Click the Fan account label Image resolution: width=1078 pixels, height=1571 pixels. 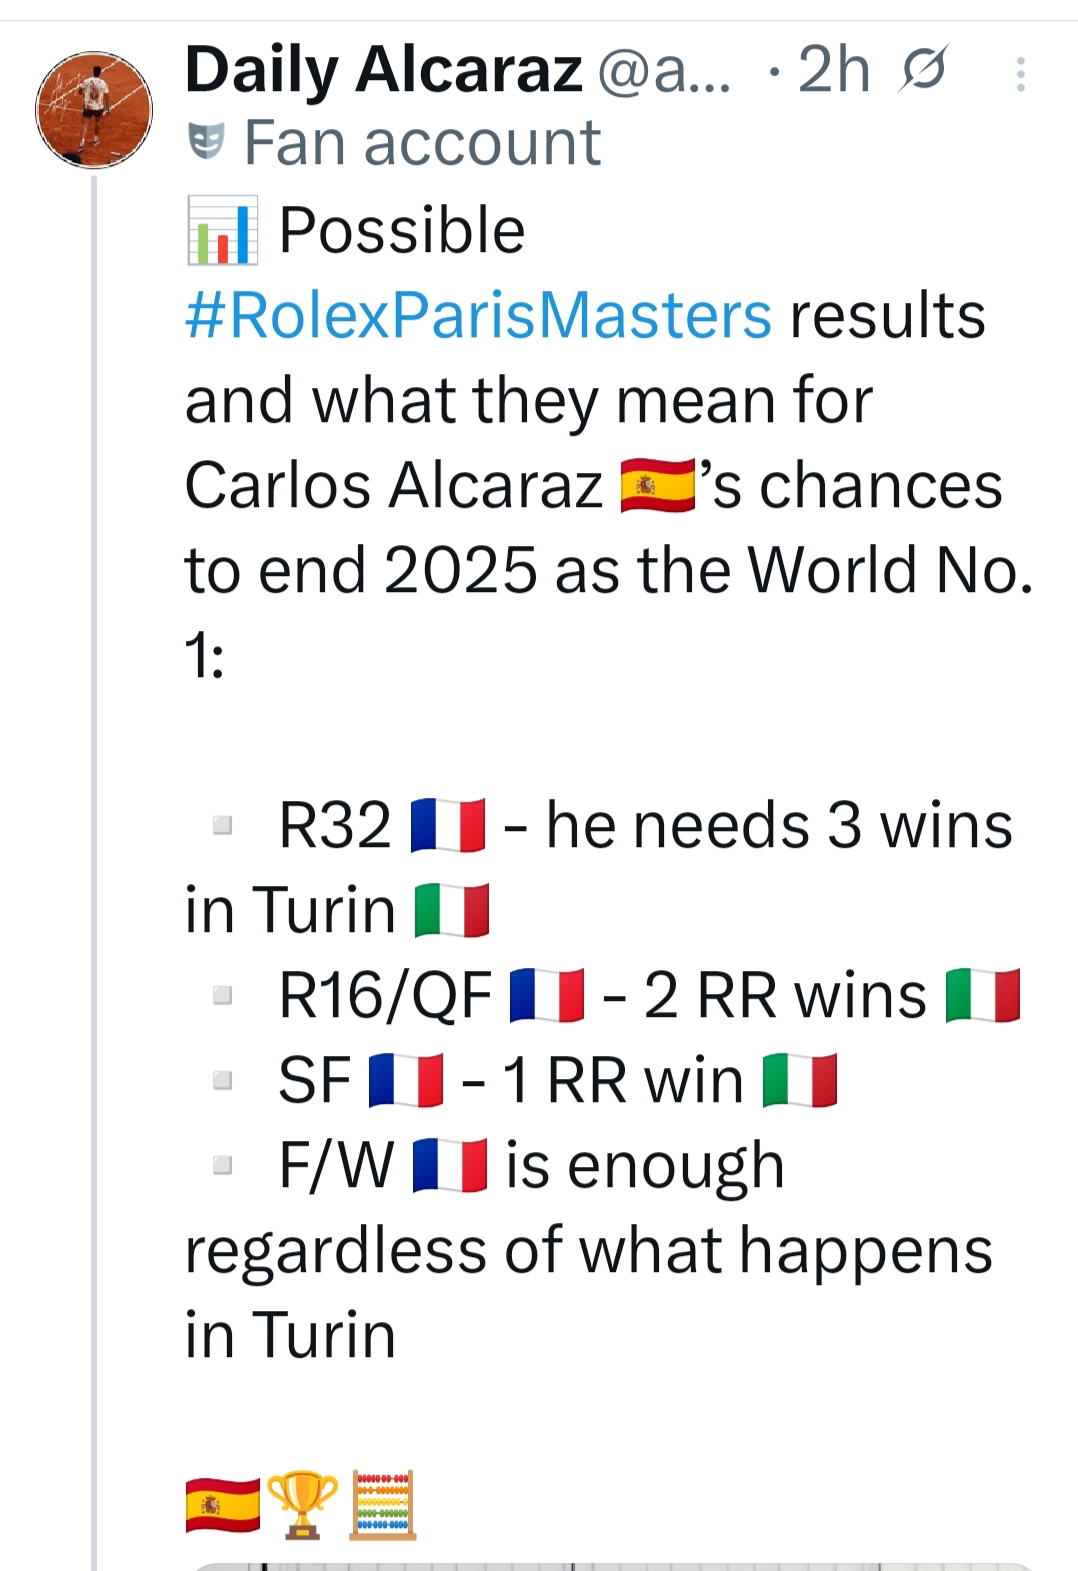point(422,143)
